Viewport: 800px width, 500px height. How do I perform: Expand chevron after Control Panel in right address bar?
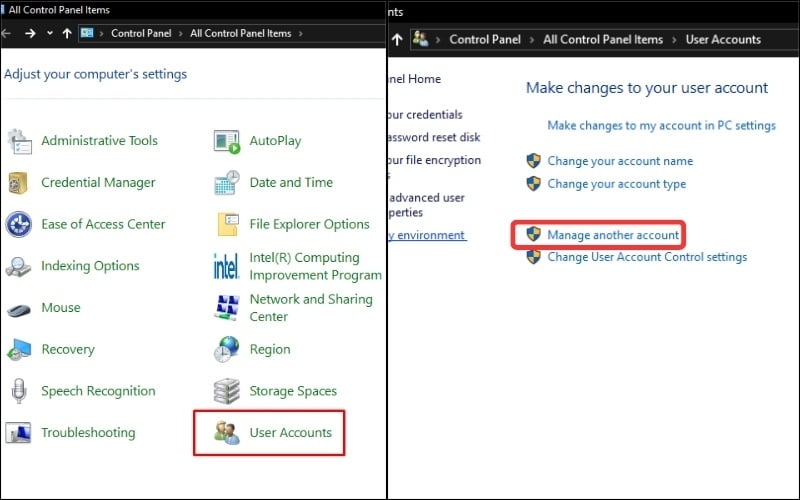[x=532, y=40]
